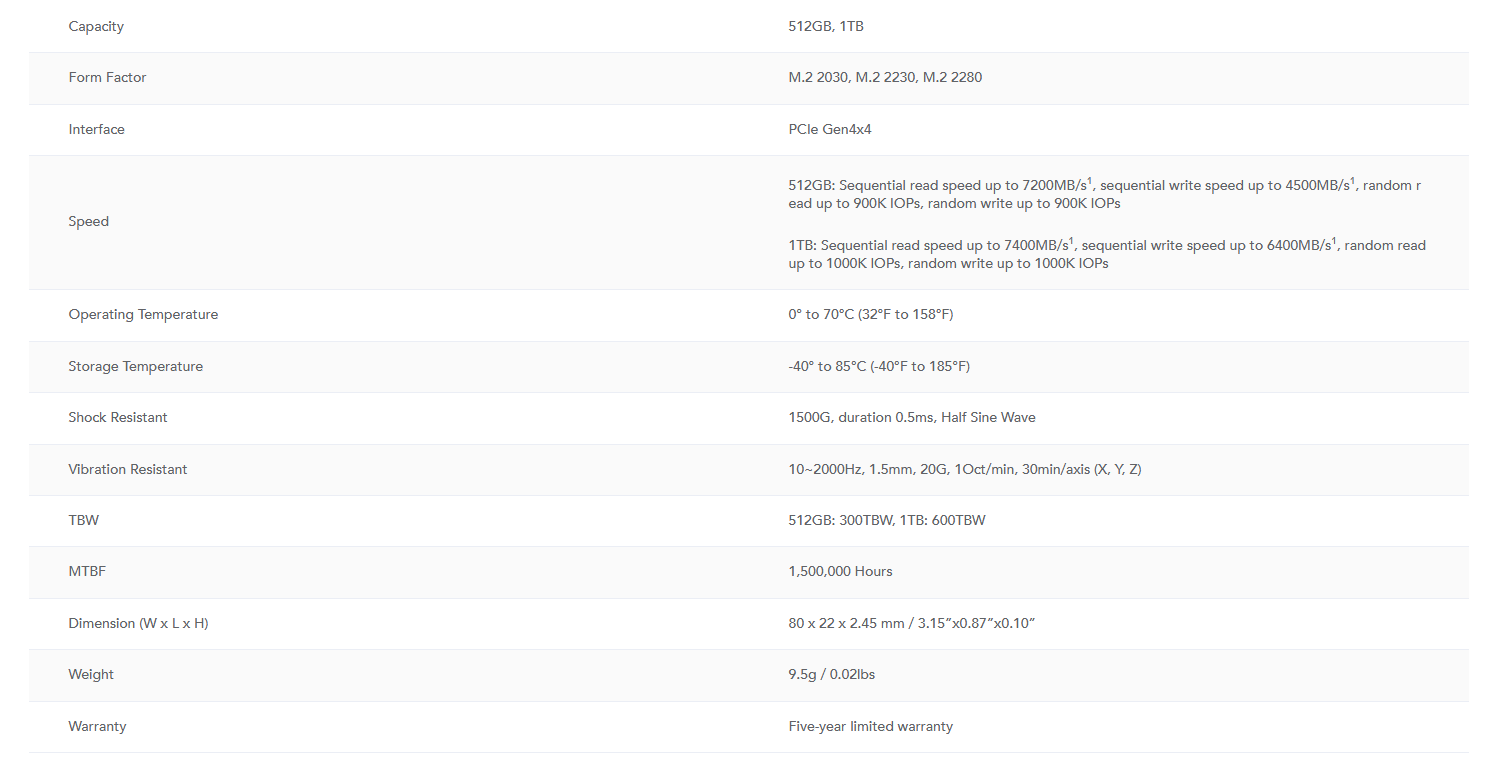Click the 1,500,000 Hours MTBF value

[840, 571]
